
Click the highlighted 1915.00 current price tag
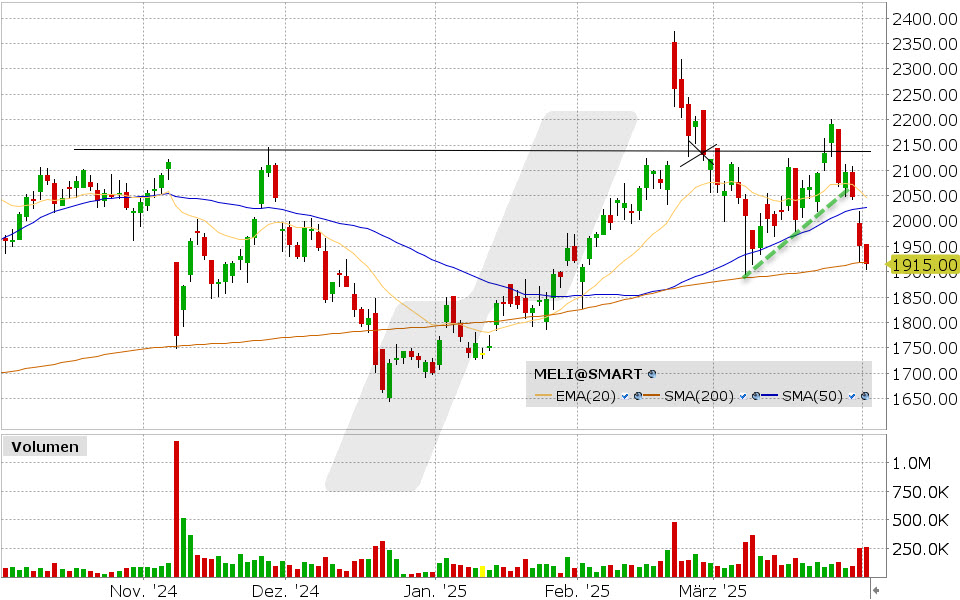point(924,265)
